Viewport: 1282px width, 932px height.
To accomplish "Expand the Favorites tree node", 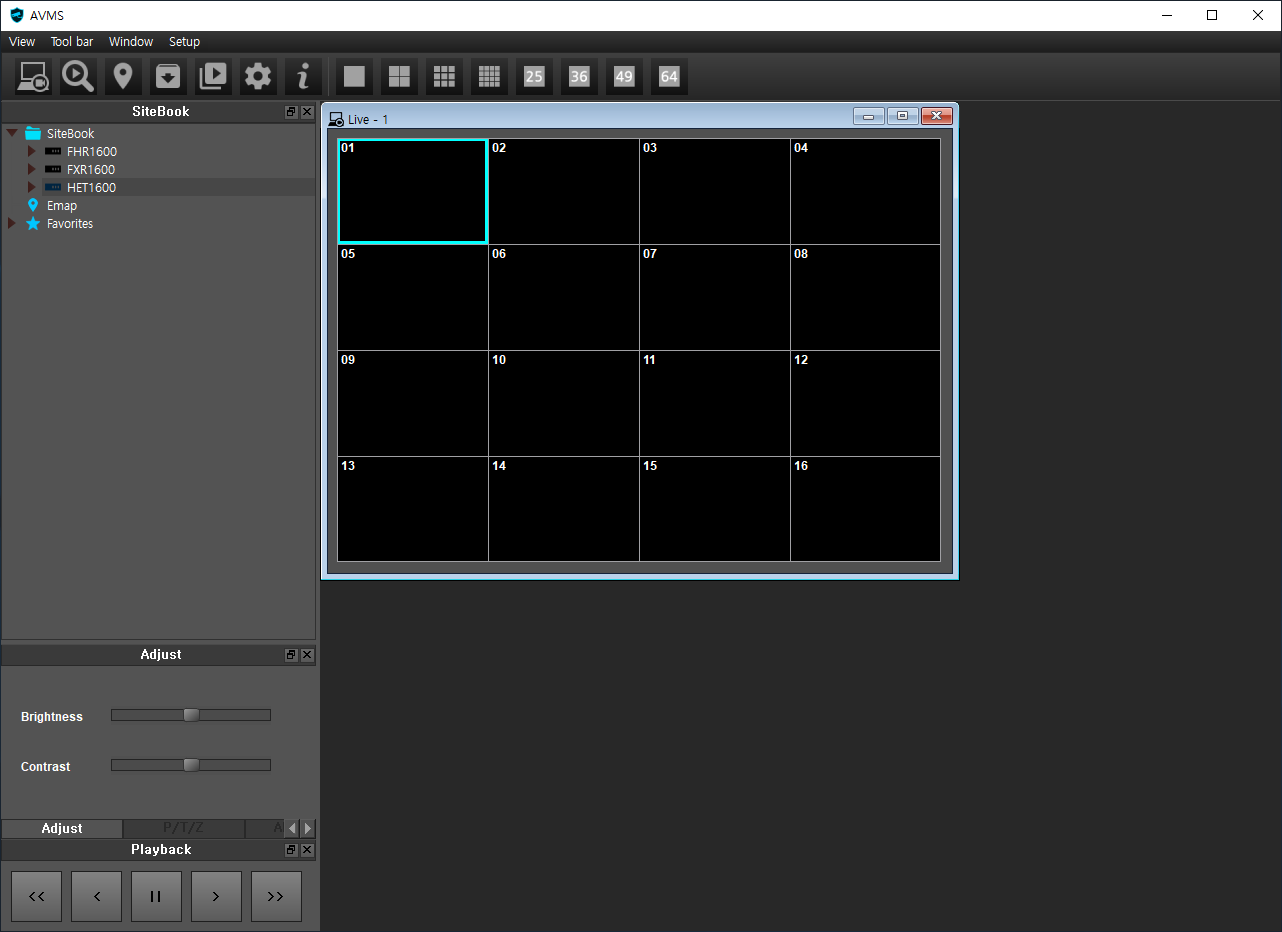I will pos(12,224).
